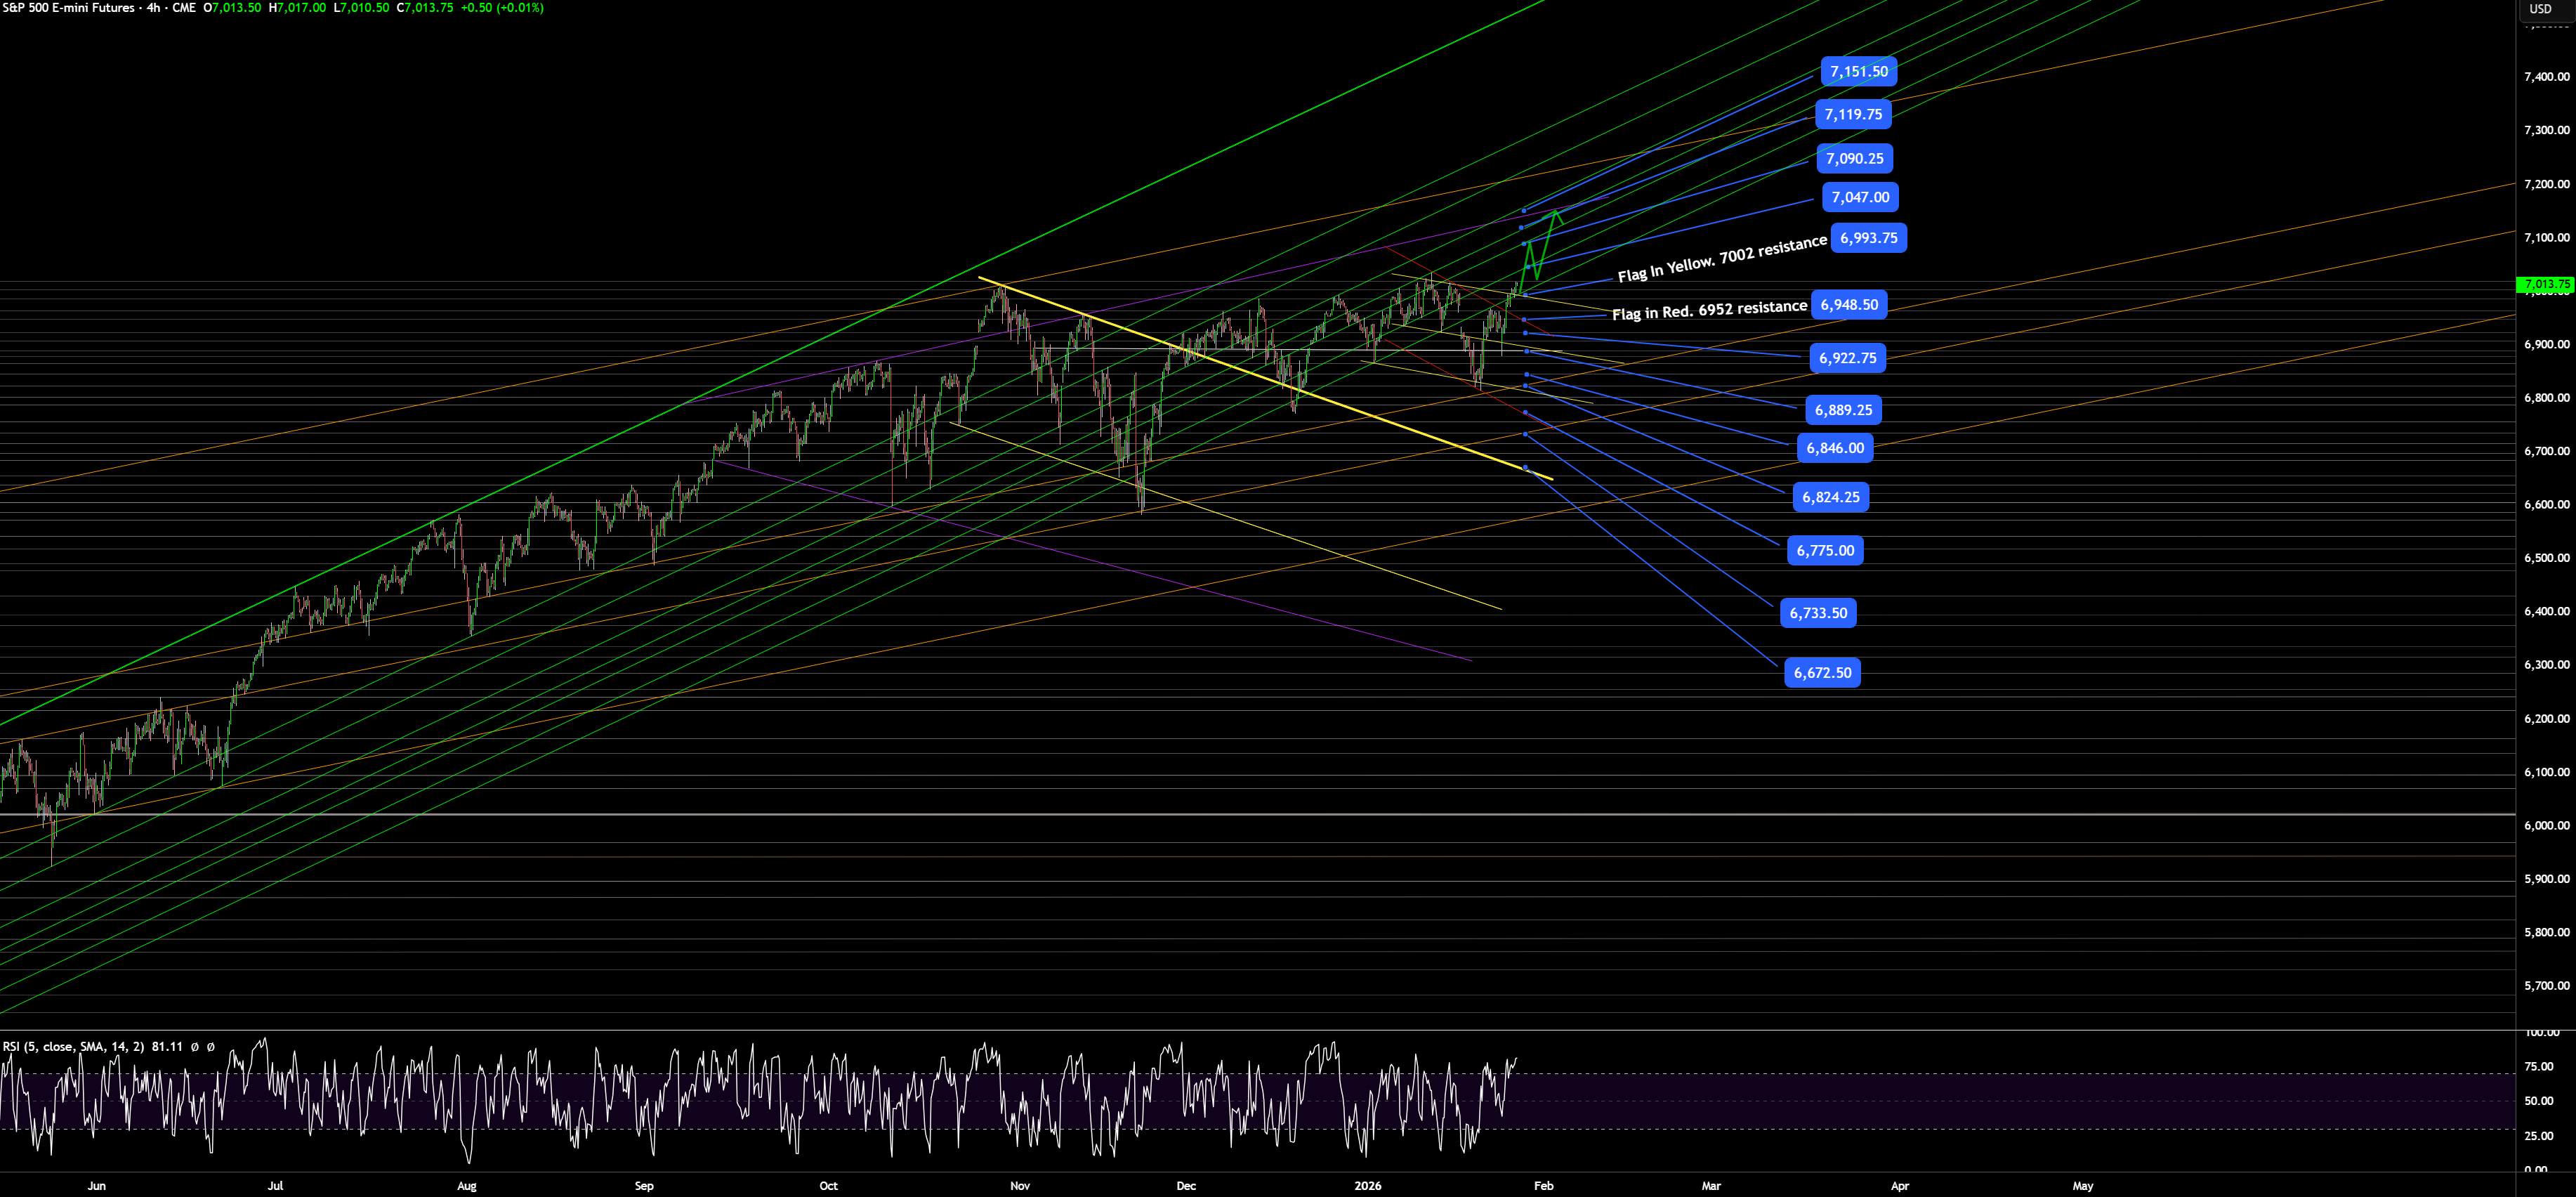The image size is (2576, 1197).
Task: Select the Feb label on time axis
Action: [x=1543, y=1186]
